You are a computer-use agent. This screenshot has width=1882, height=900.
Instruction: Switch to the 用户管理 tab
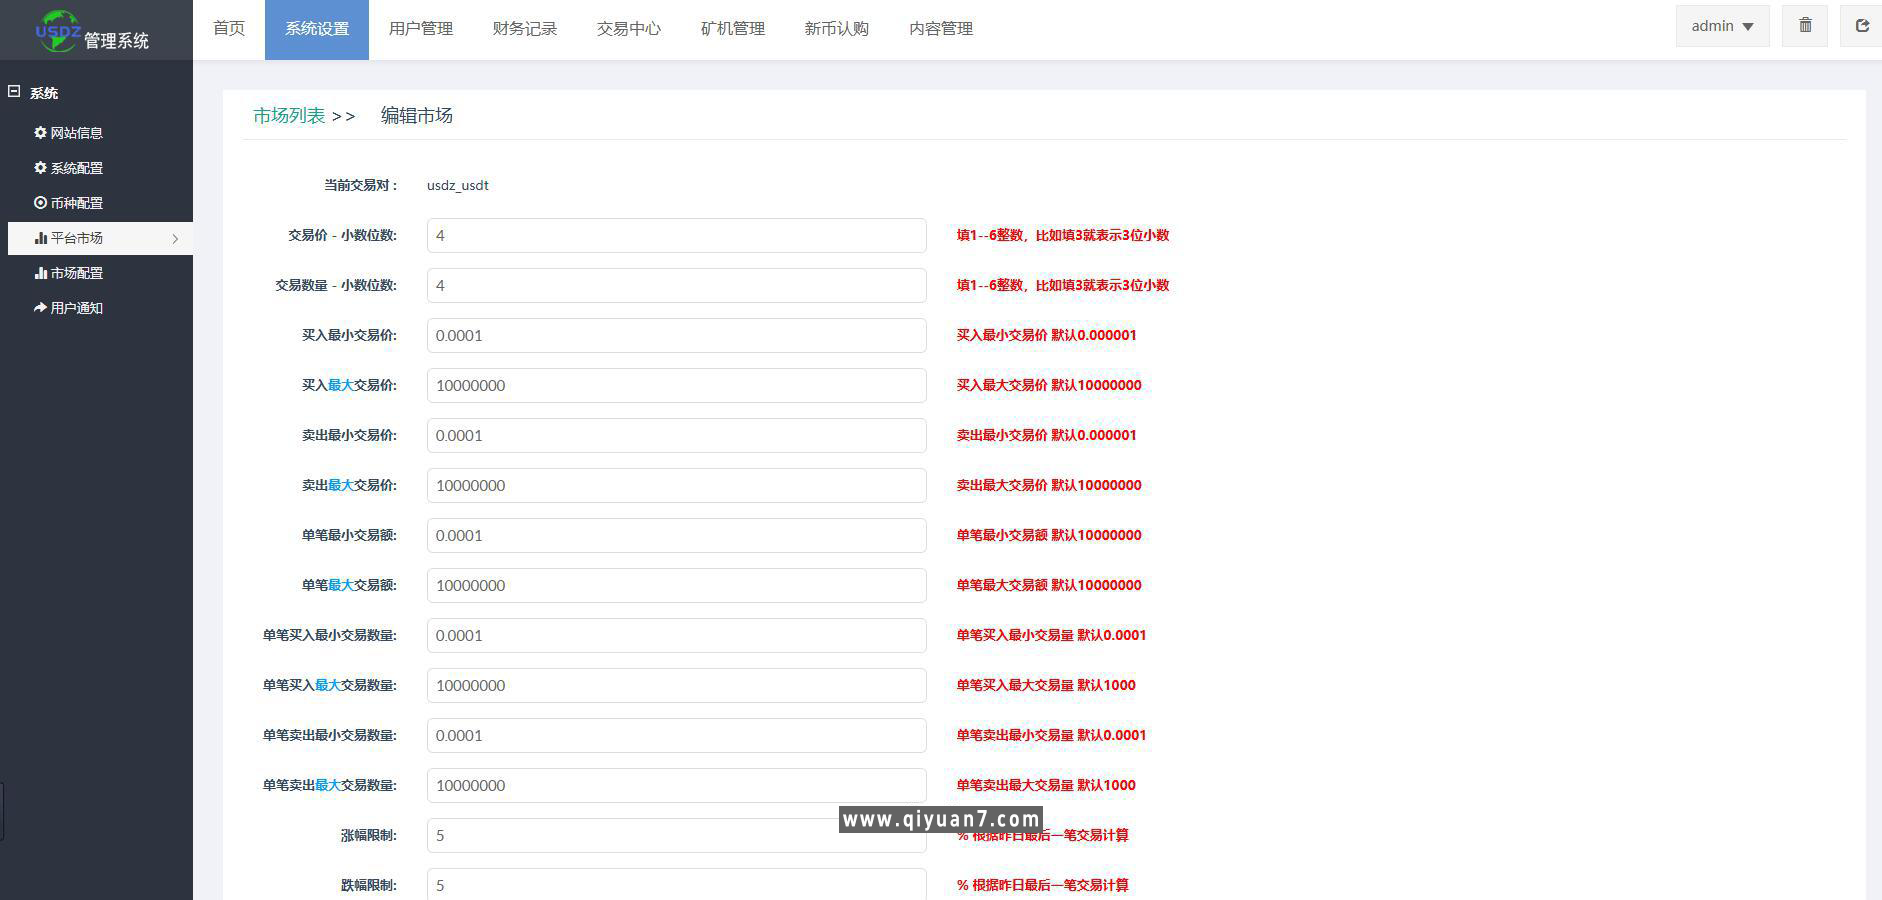point(420,29)
